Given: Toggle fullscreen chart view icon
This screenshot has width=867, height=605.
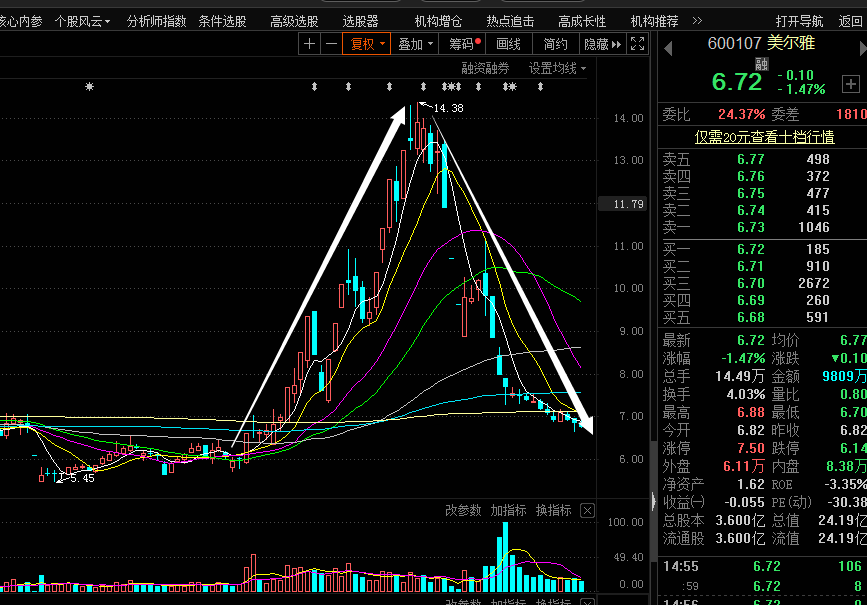Looking at the screenshot, I should click(x=638, y=44).
